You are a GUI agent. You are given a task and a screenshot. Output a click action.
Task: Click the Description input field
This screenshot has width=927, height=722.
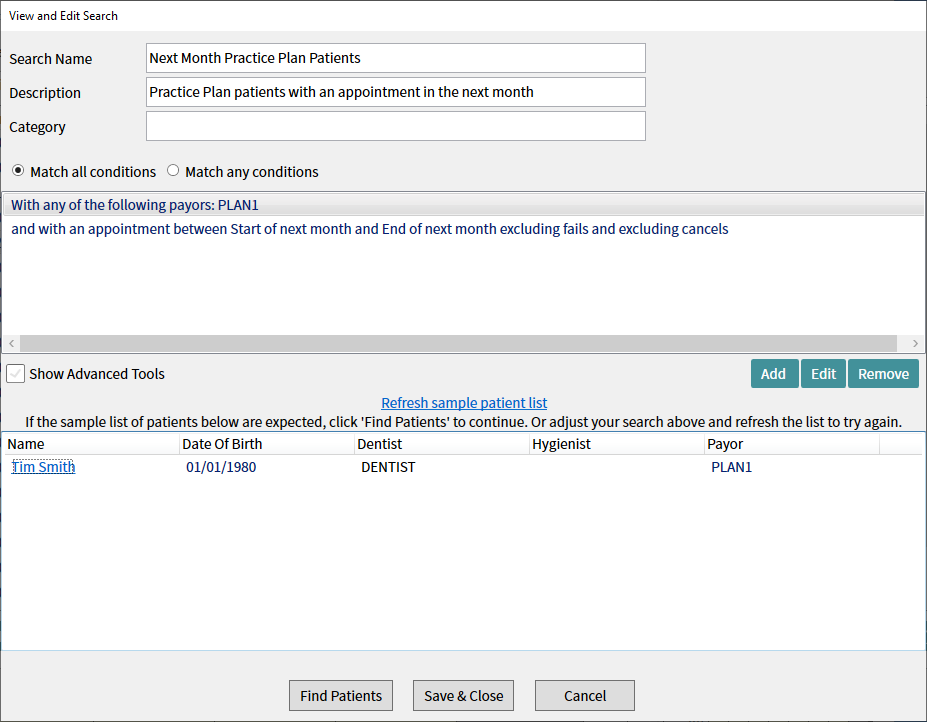[396, 92]
